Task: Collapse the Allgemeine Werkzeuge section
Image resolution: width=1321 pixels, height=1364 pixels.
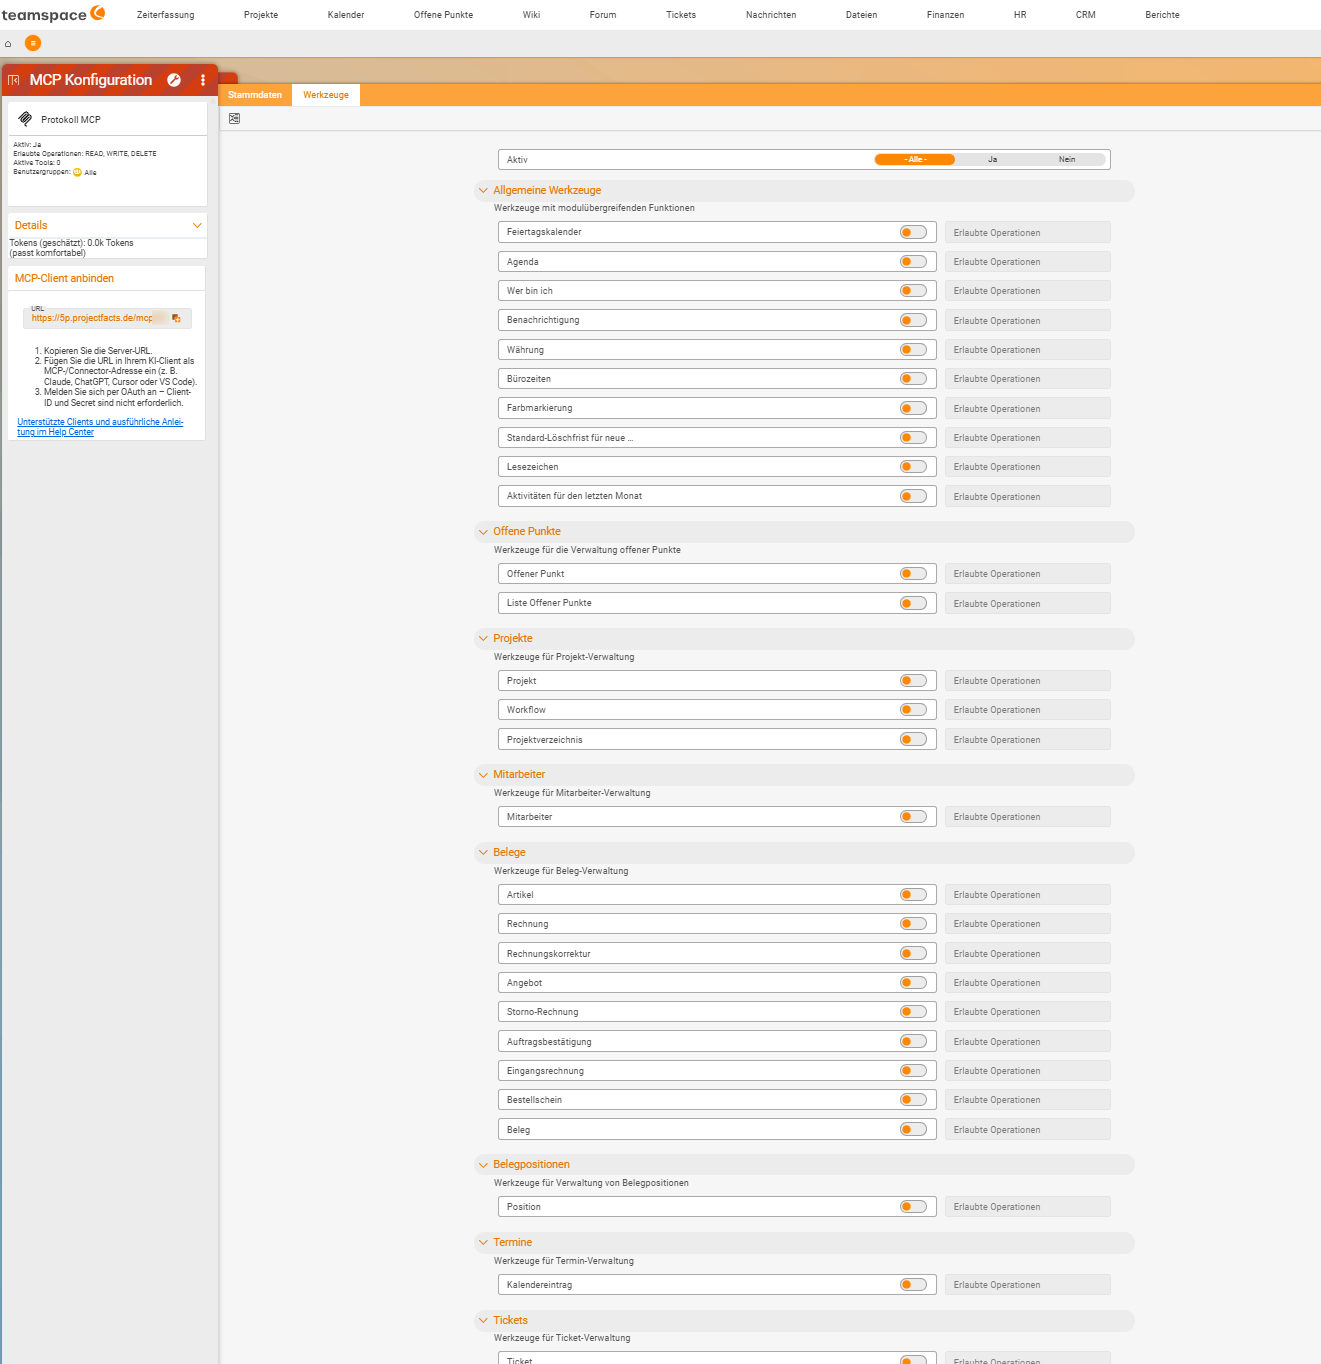Action: click(x=483, y=190)
